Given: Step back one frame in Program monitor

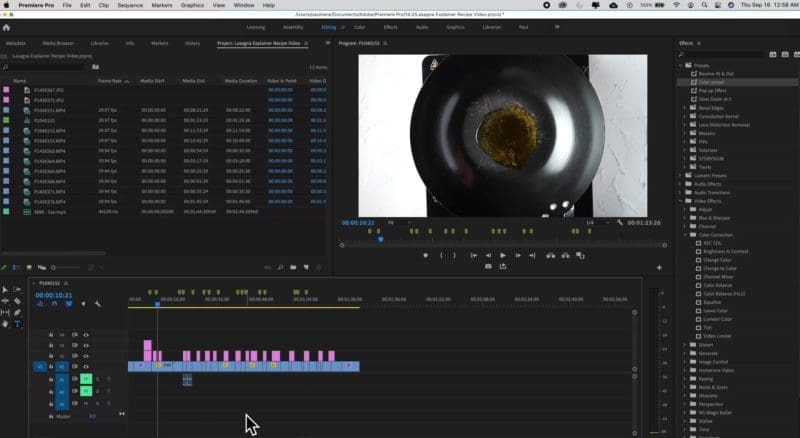Looking at the screenshot, I should coord(488,255).
